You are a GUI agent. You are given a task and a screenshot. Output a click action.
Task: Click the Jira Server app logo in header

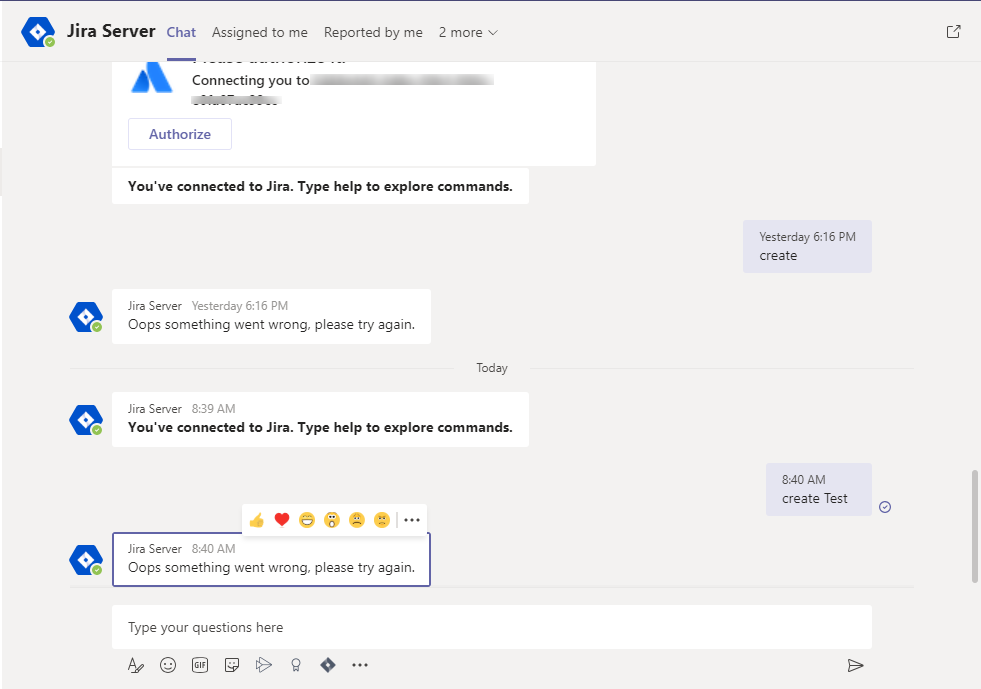pos(38,32)
